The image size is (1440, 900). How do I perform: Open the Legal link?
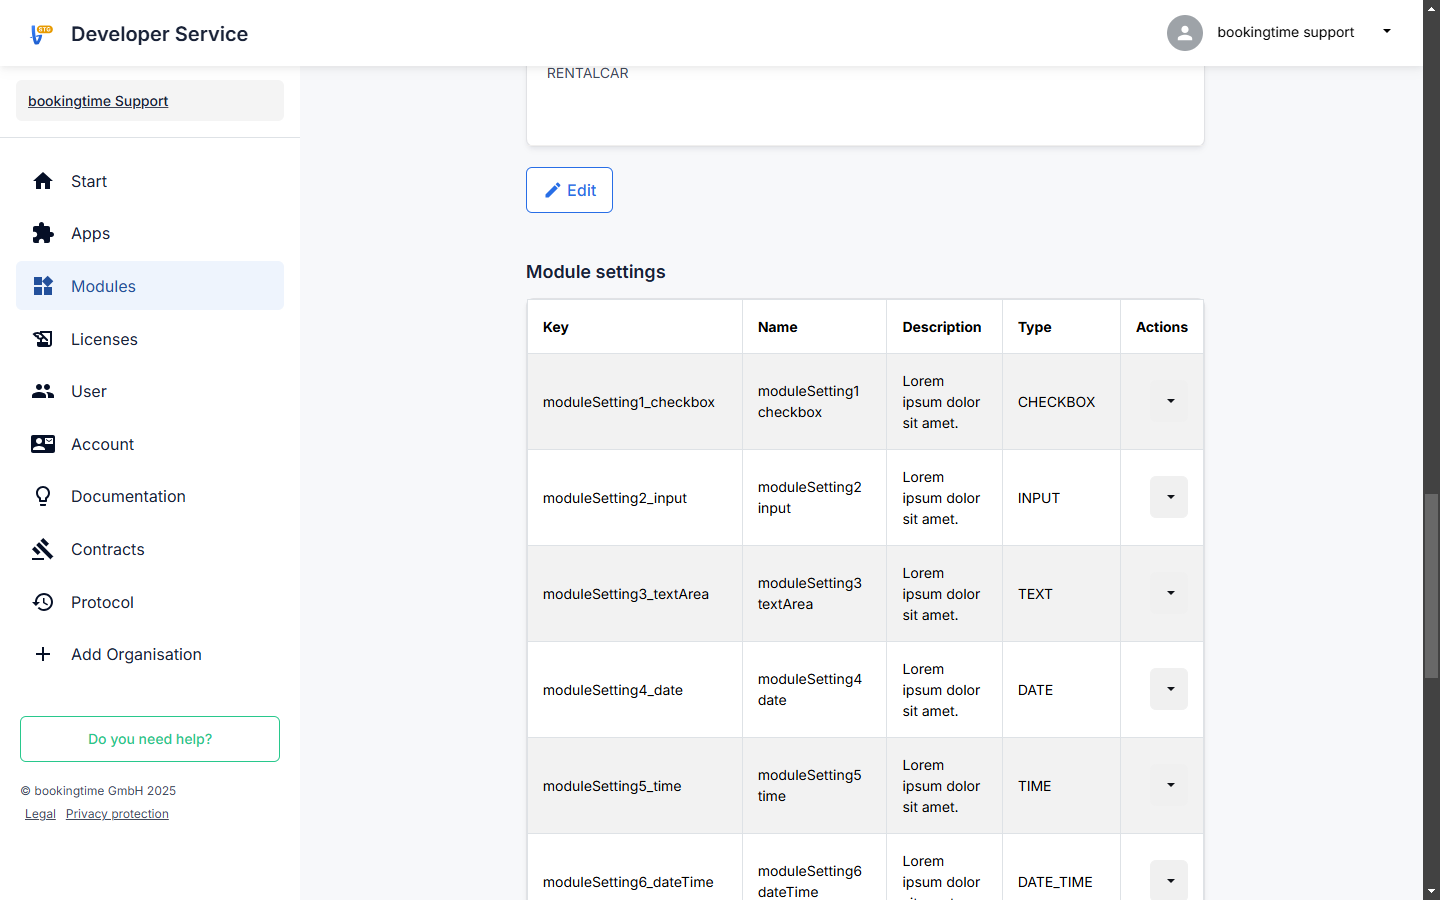click(x=40, y=814)
